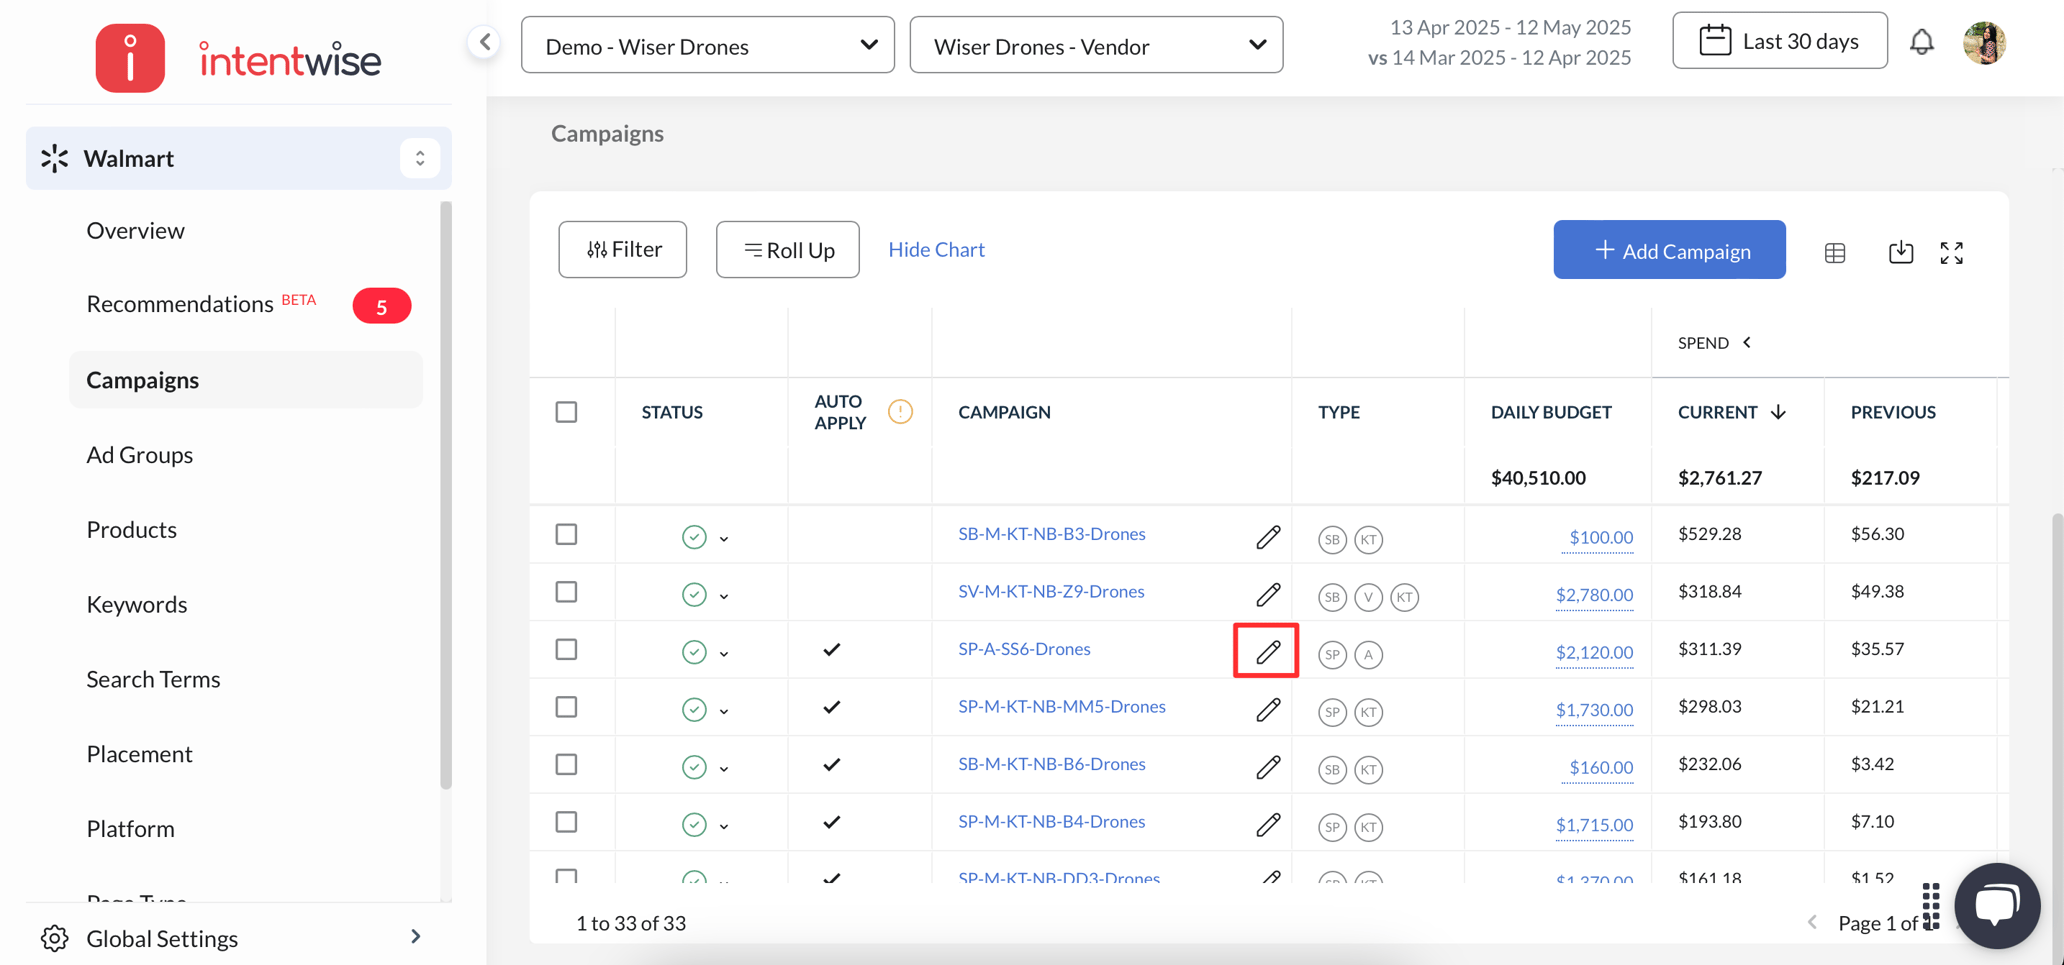Open the chat support widget
2064x965 pixels.
coord(1996,905)
